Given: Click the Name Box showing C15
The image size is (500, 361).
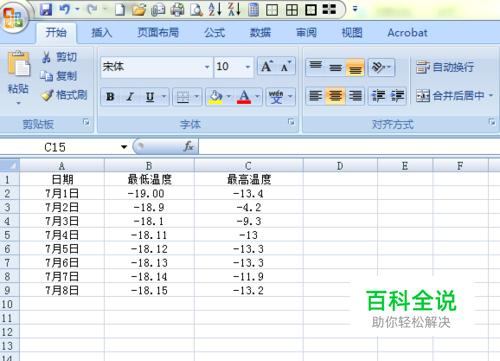Looking at the screenshot, I should tap(59, 147).
